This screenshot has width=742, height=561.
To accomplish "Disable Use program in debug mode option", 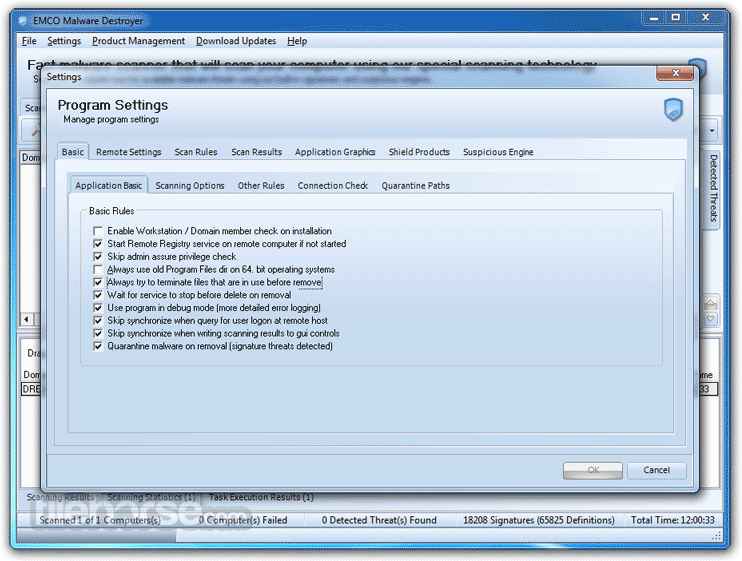I will (x=98, y=308).
